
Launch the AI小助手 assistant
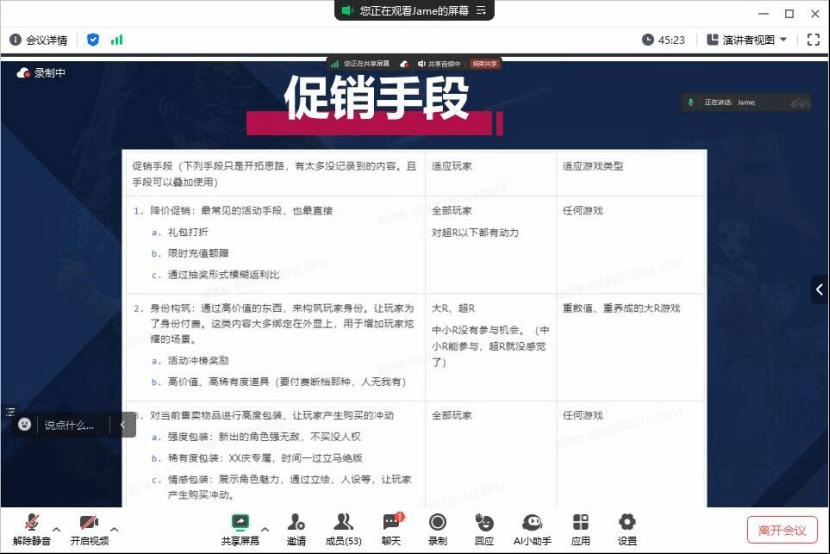tap(532, 527)
